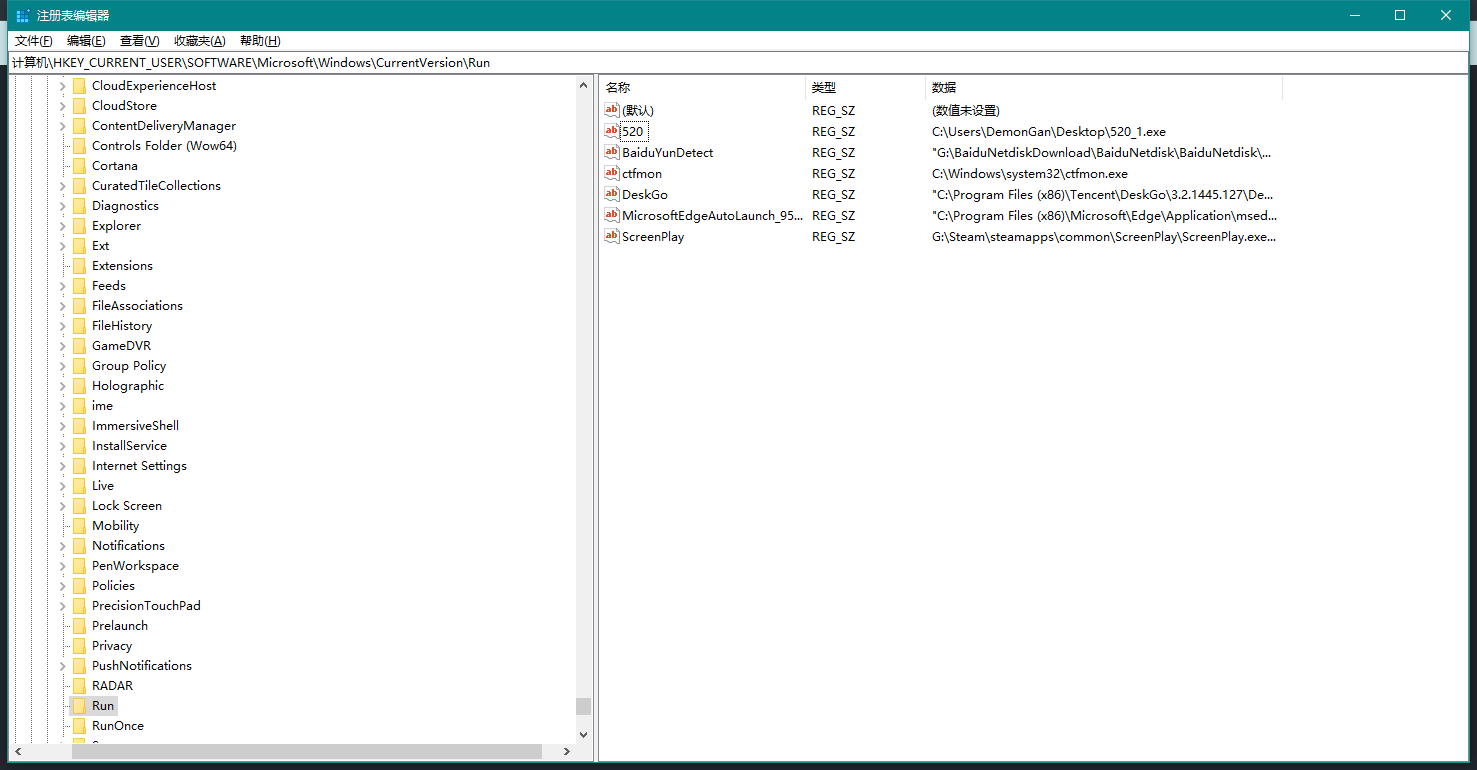Expand the CloudExperienceHost key
Viewport: 1477px width, 770px height.
coord(62,85)
